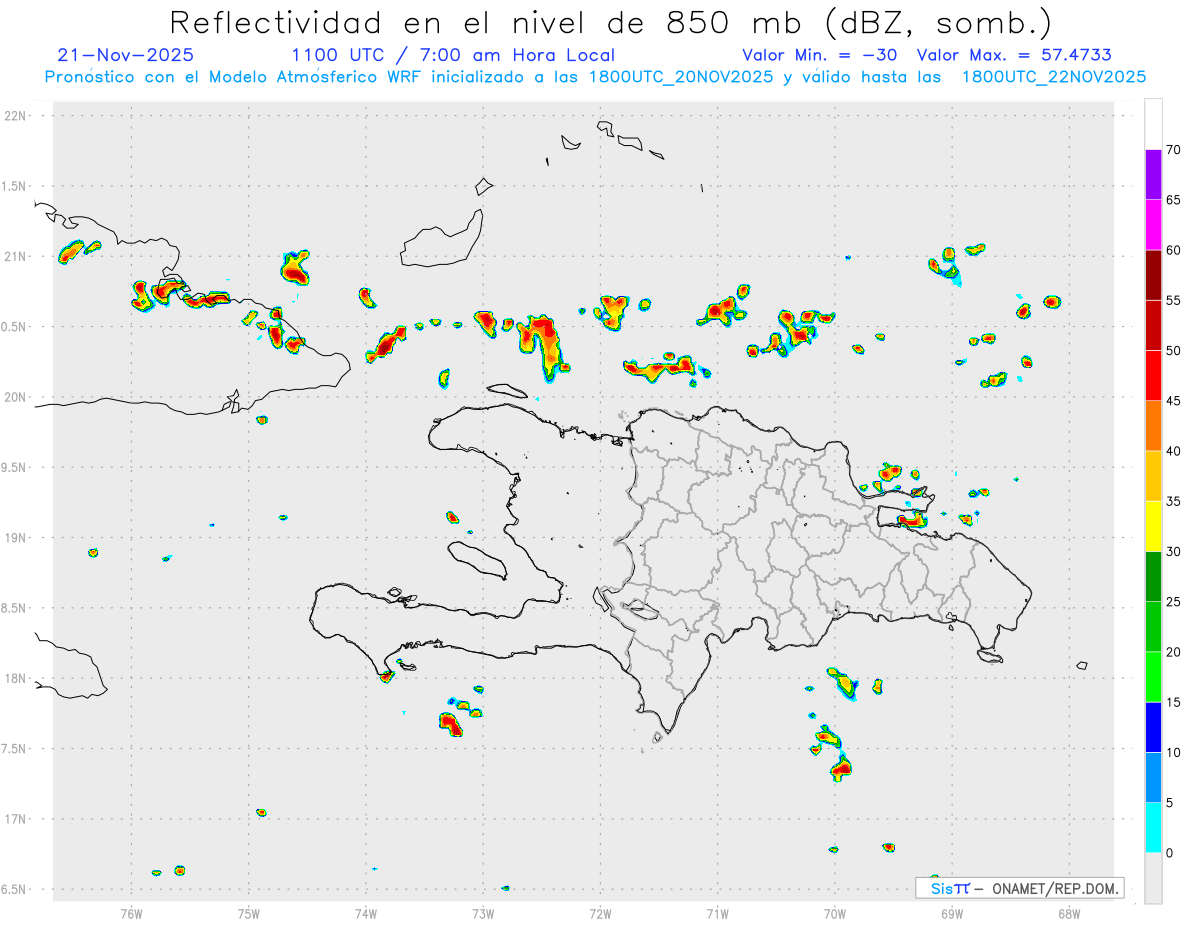Image resolution: width=1200 pixels, height=927 pixels.
Task: Select the dark blue 10-15 dBZ colorbar segment
Action: pos(1153,727)
